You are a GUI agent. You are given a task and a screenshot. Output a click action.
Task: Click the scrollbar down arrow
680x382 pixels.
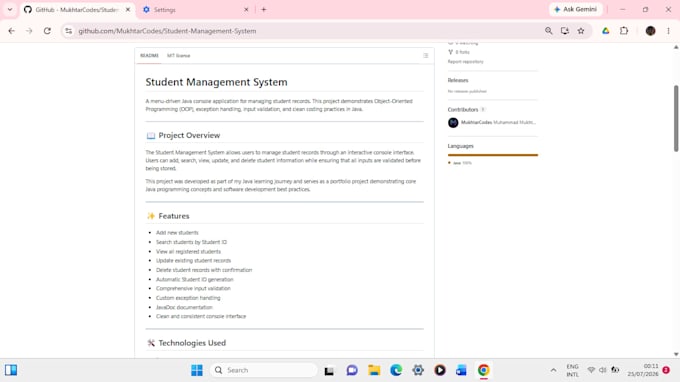point(676,354)
